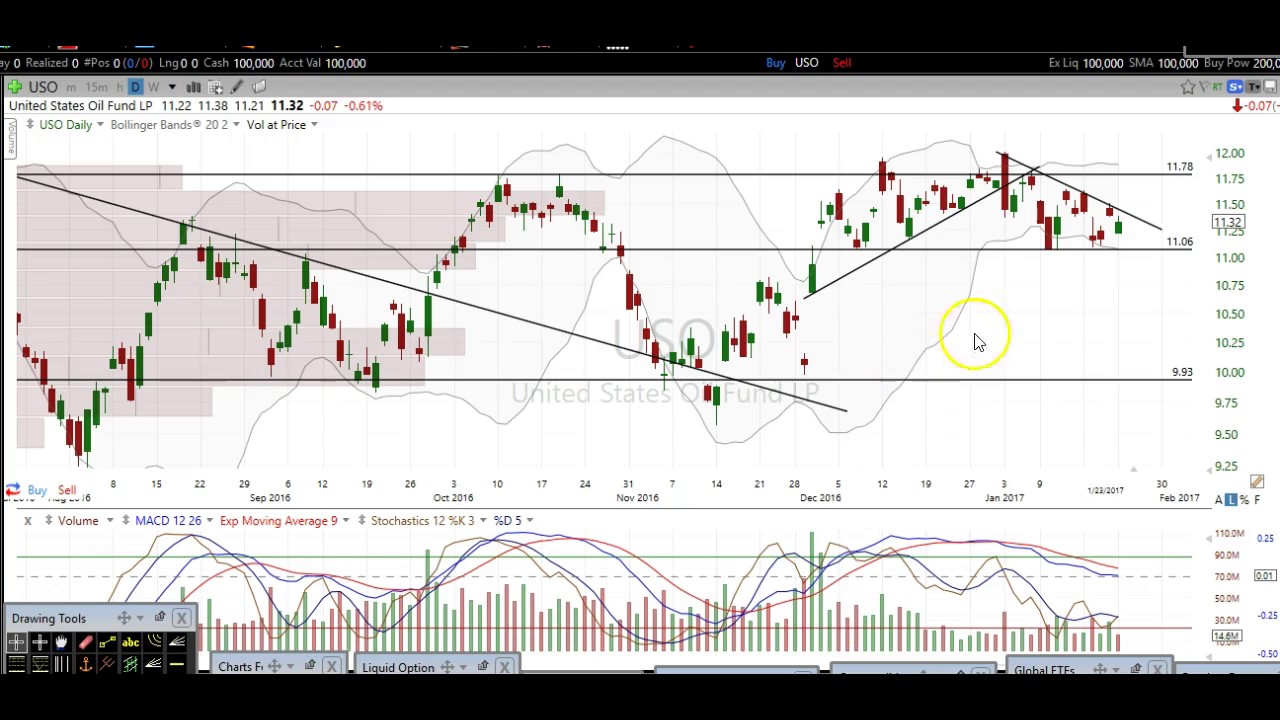1280x720 pixels.
Task: Open the Global ETFs panel tab
Action: (x=1043, y=669)
